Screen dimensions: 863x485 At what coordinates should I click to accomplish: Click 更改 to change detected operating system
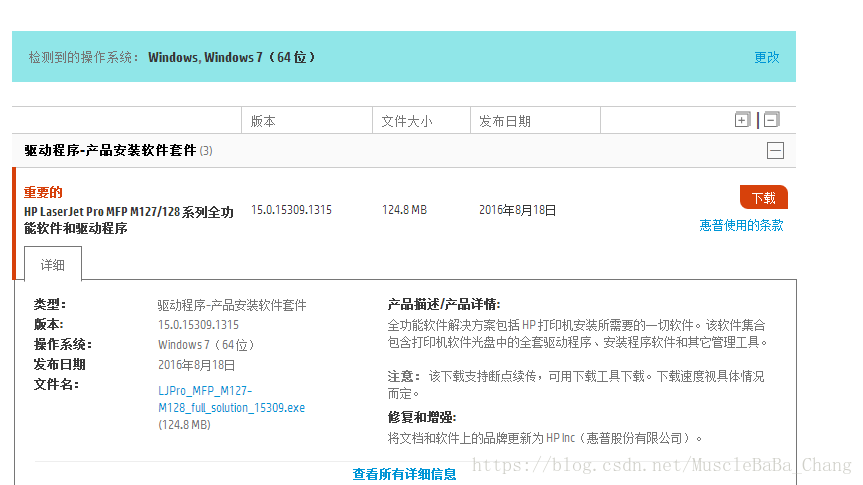tap(766, 57)
